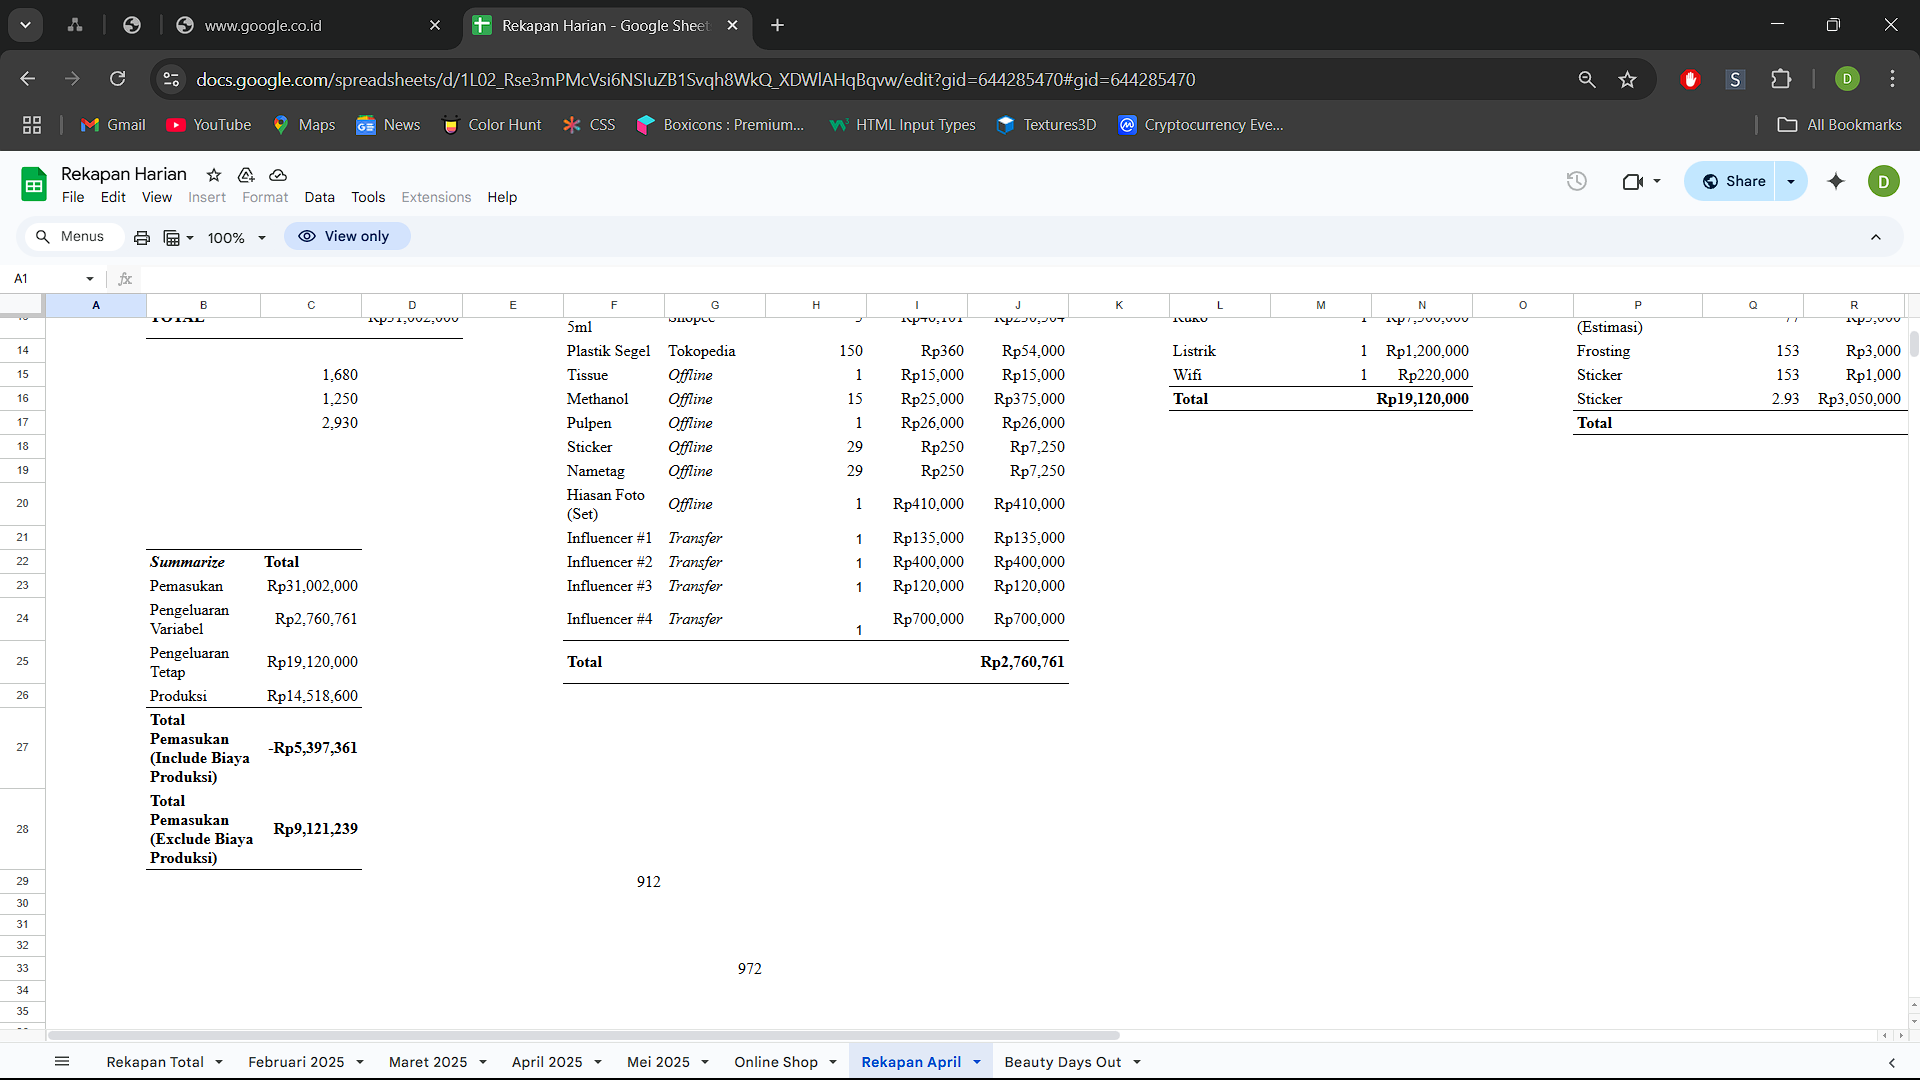Collapse the toolbar with chevron arrow
This screenshot has height=1080, width=1920.
(1876, 237)
